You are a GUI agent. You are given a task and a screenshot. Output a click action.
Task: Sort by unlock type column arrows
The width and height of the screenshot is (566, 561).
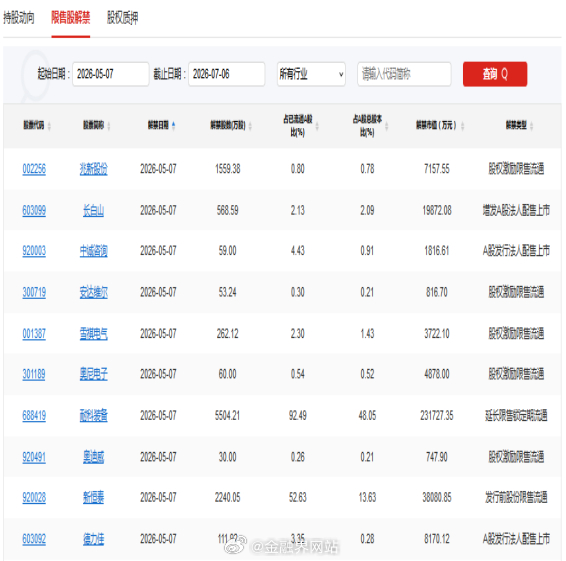coord(532,126)
